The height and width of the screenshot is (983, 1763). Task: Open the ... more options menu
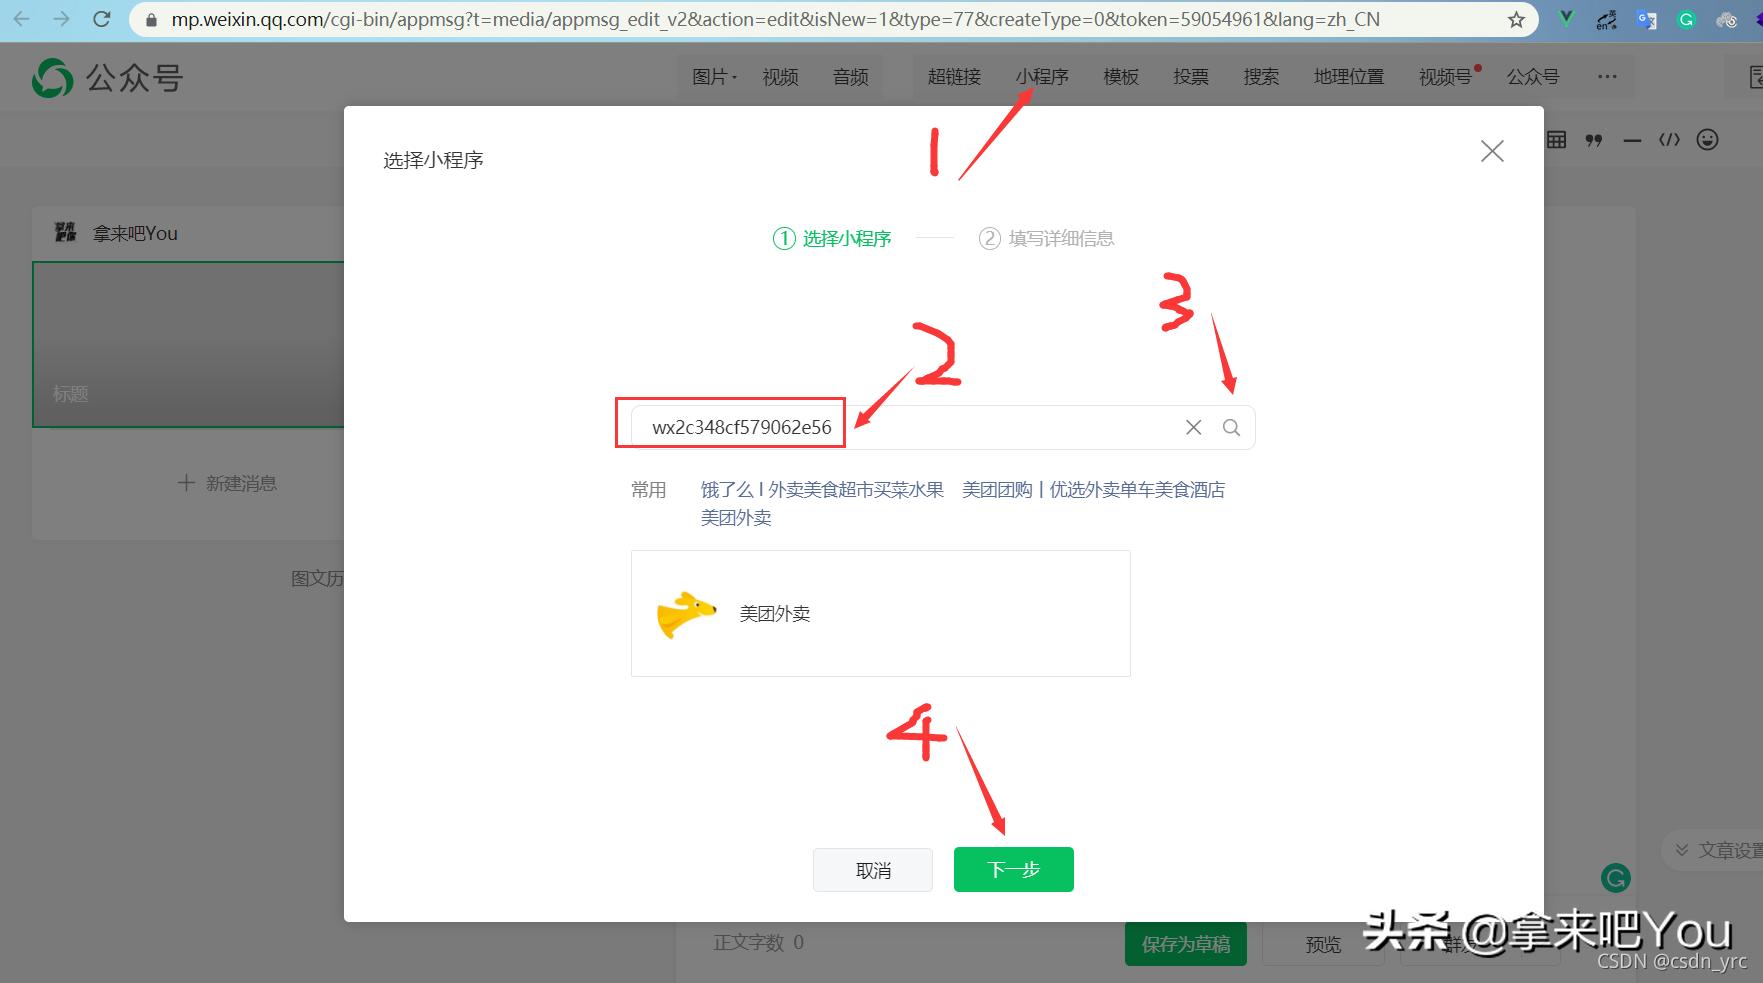pos(1606,77)
